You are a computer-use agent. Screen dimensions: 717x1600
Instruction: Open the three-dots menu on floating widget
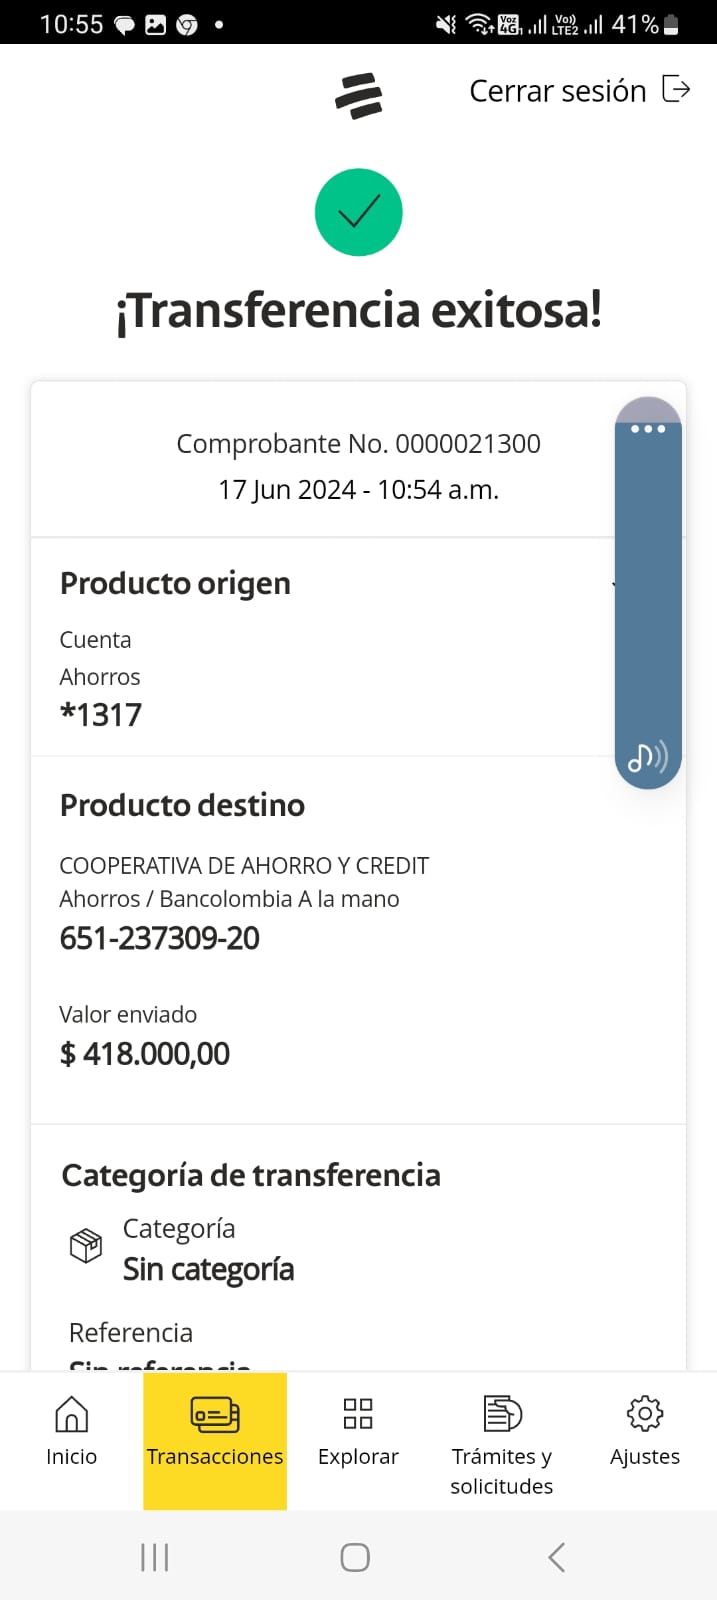coord(648,429)
